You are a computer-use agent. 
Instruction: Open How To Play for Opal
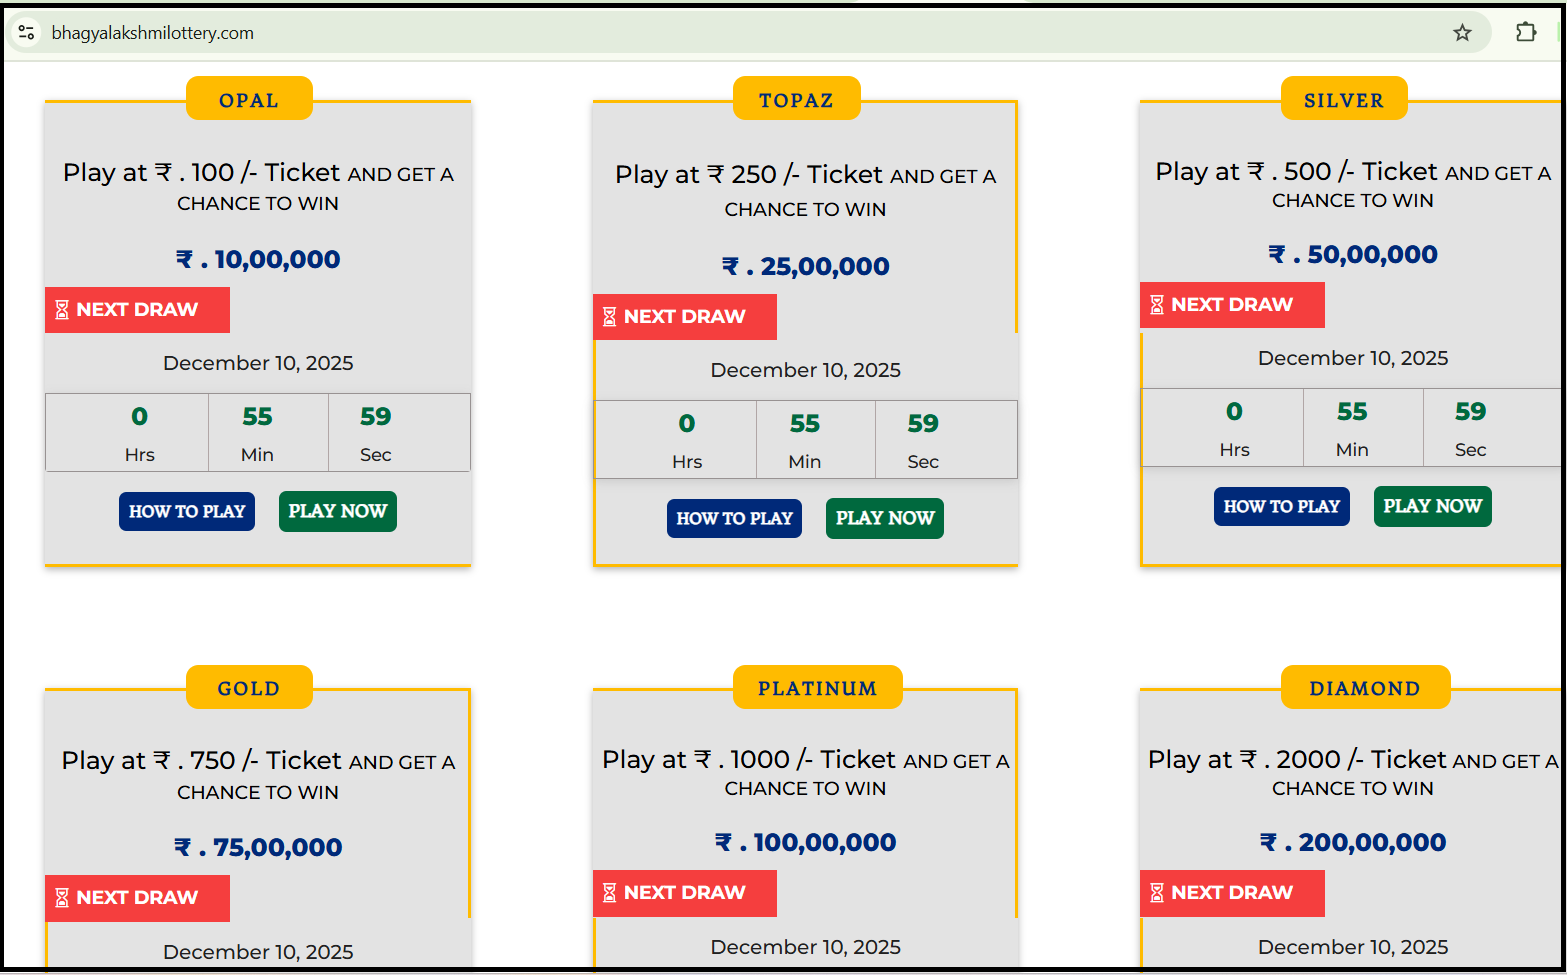[x=187, y=512]
